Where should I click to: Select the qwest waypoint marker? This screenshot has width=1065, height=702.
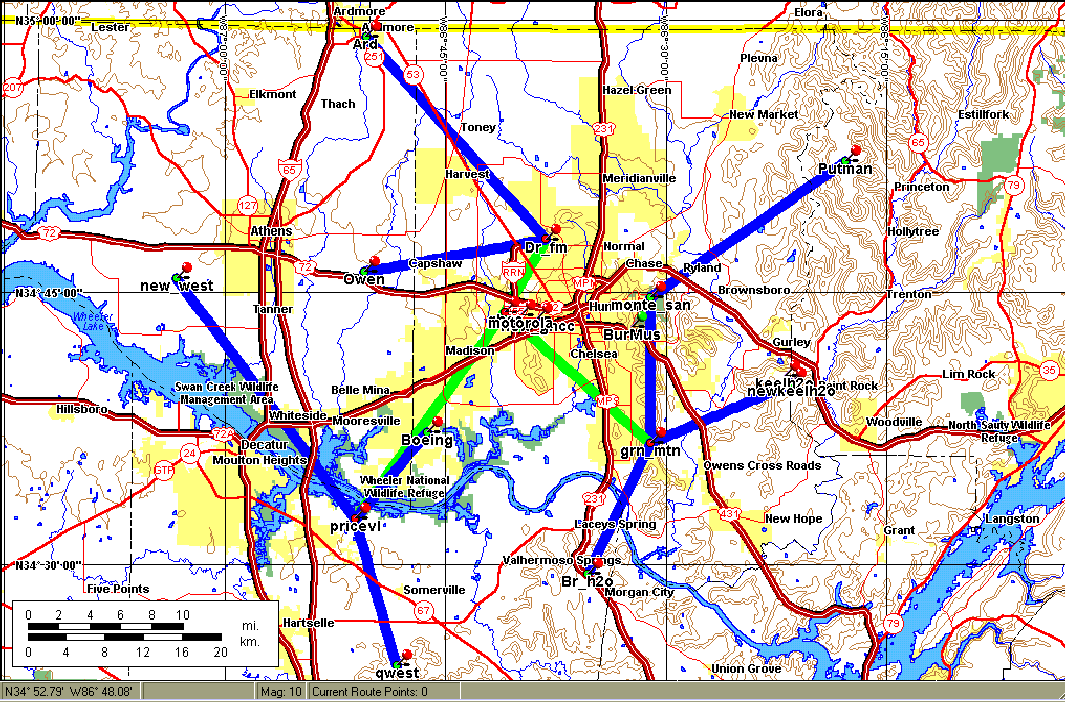(x=403, y=659)
